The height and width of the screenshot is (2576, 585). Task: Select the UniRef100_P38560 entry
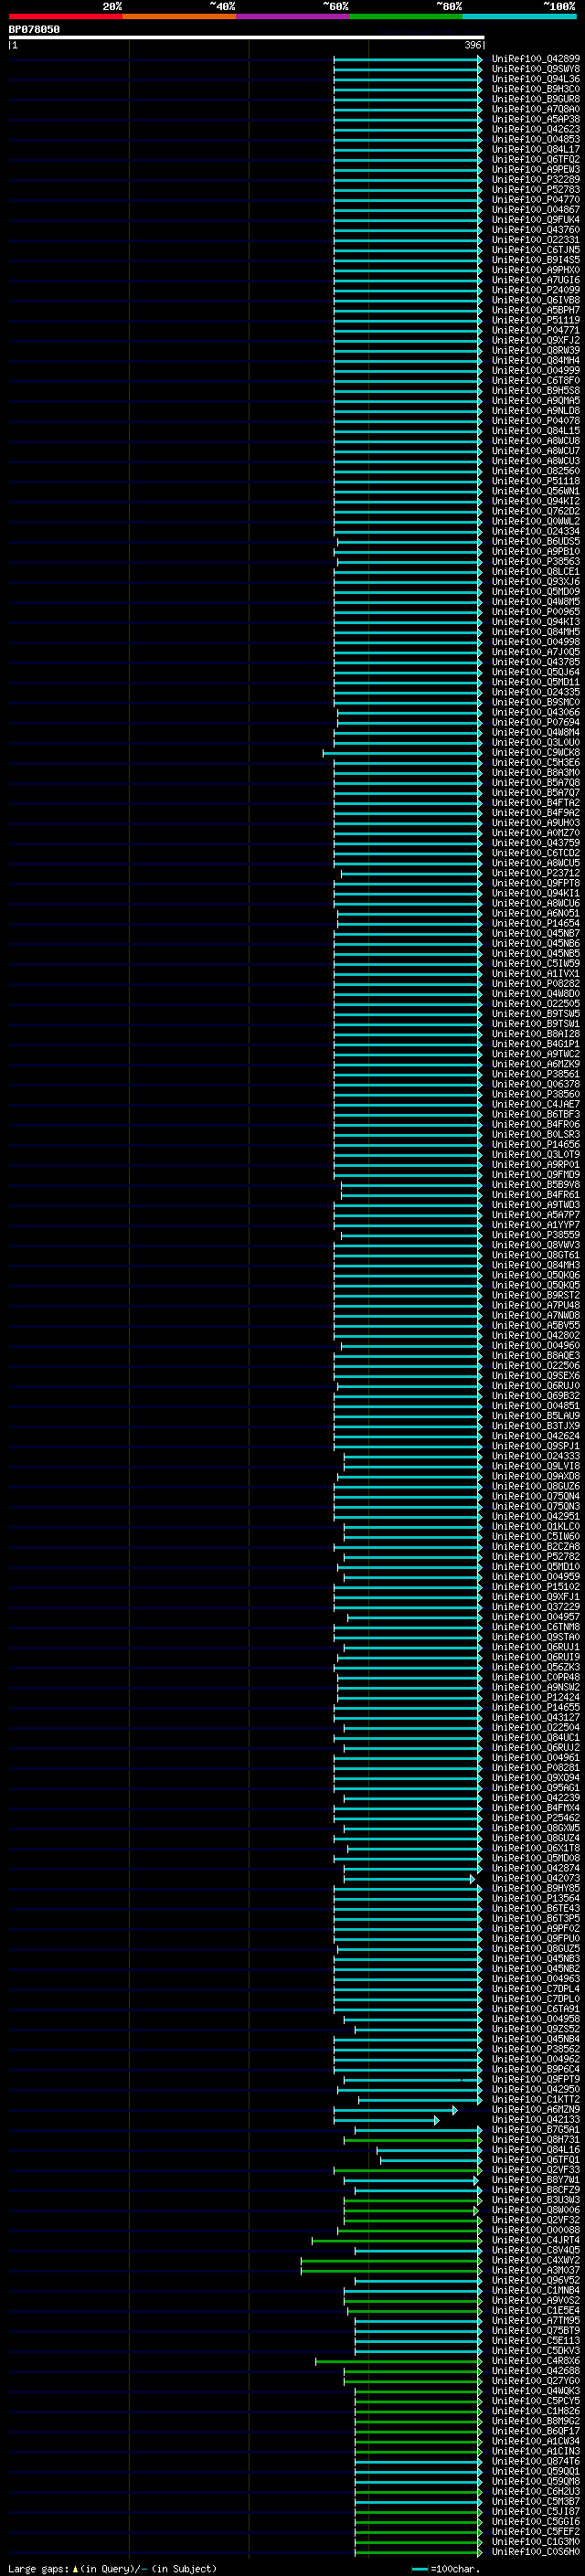pos(535,1094)
